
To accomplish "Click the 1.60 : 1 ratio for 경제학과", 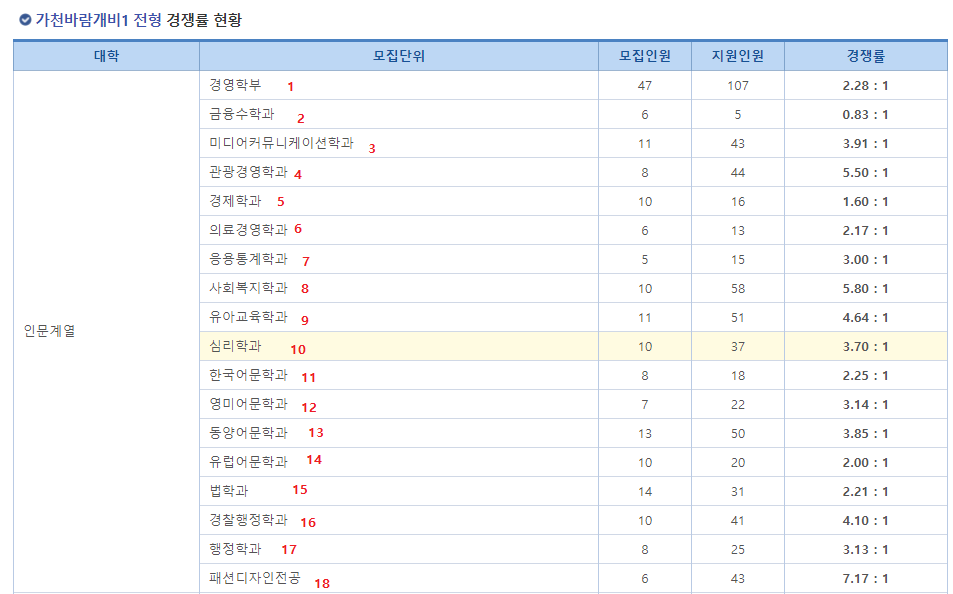I will point(865,202).
